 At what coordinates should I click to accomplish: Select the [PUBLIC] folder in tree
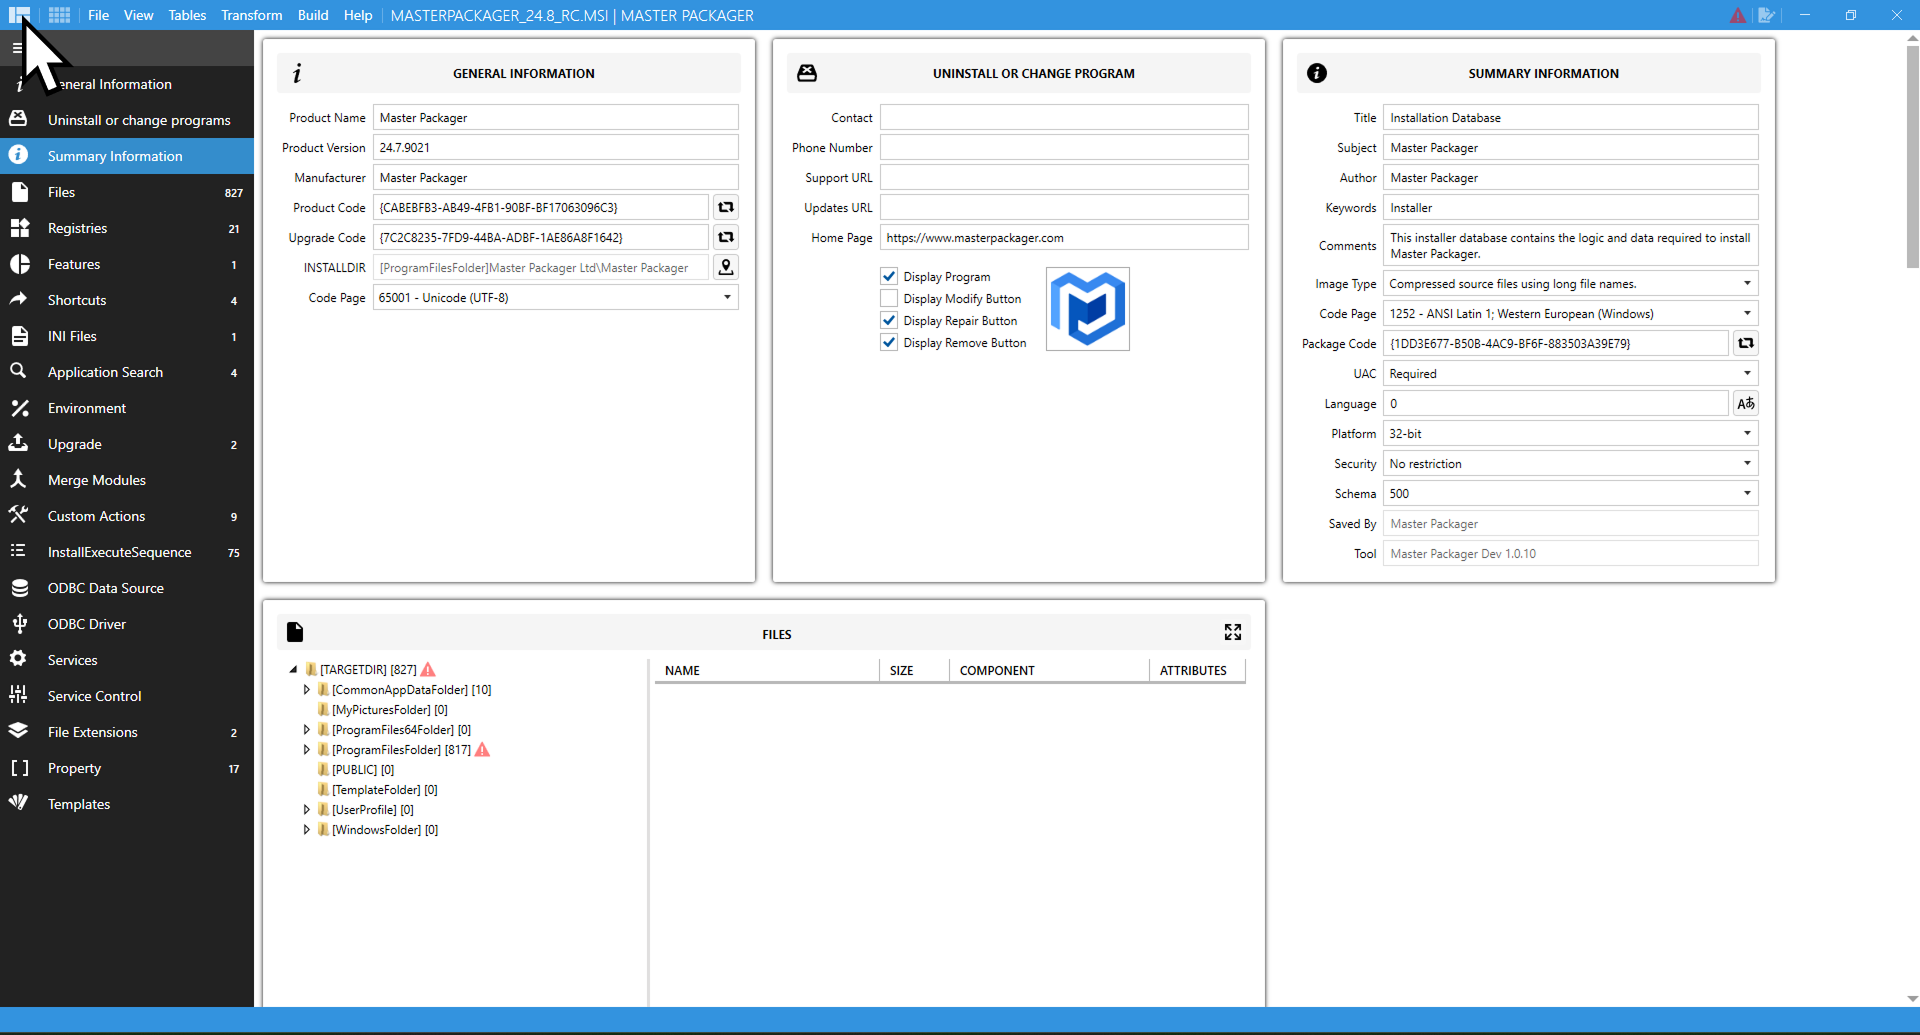[x=356, y=770]
